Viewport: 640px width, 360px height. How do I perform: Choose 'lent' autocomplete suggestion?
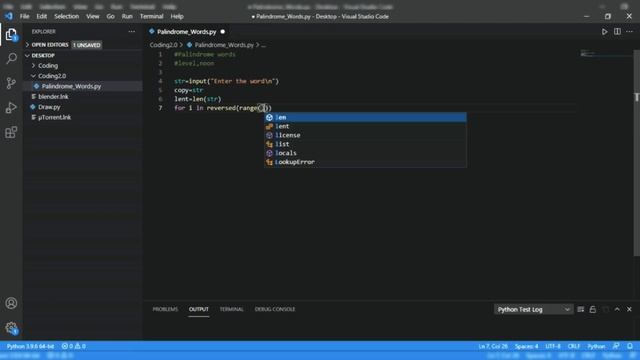[365, 126]
